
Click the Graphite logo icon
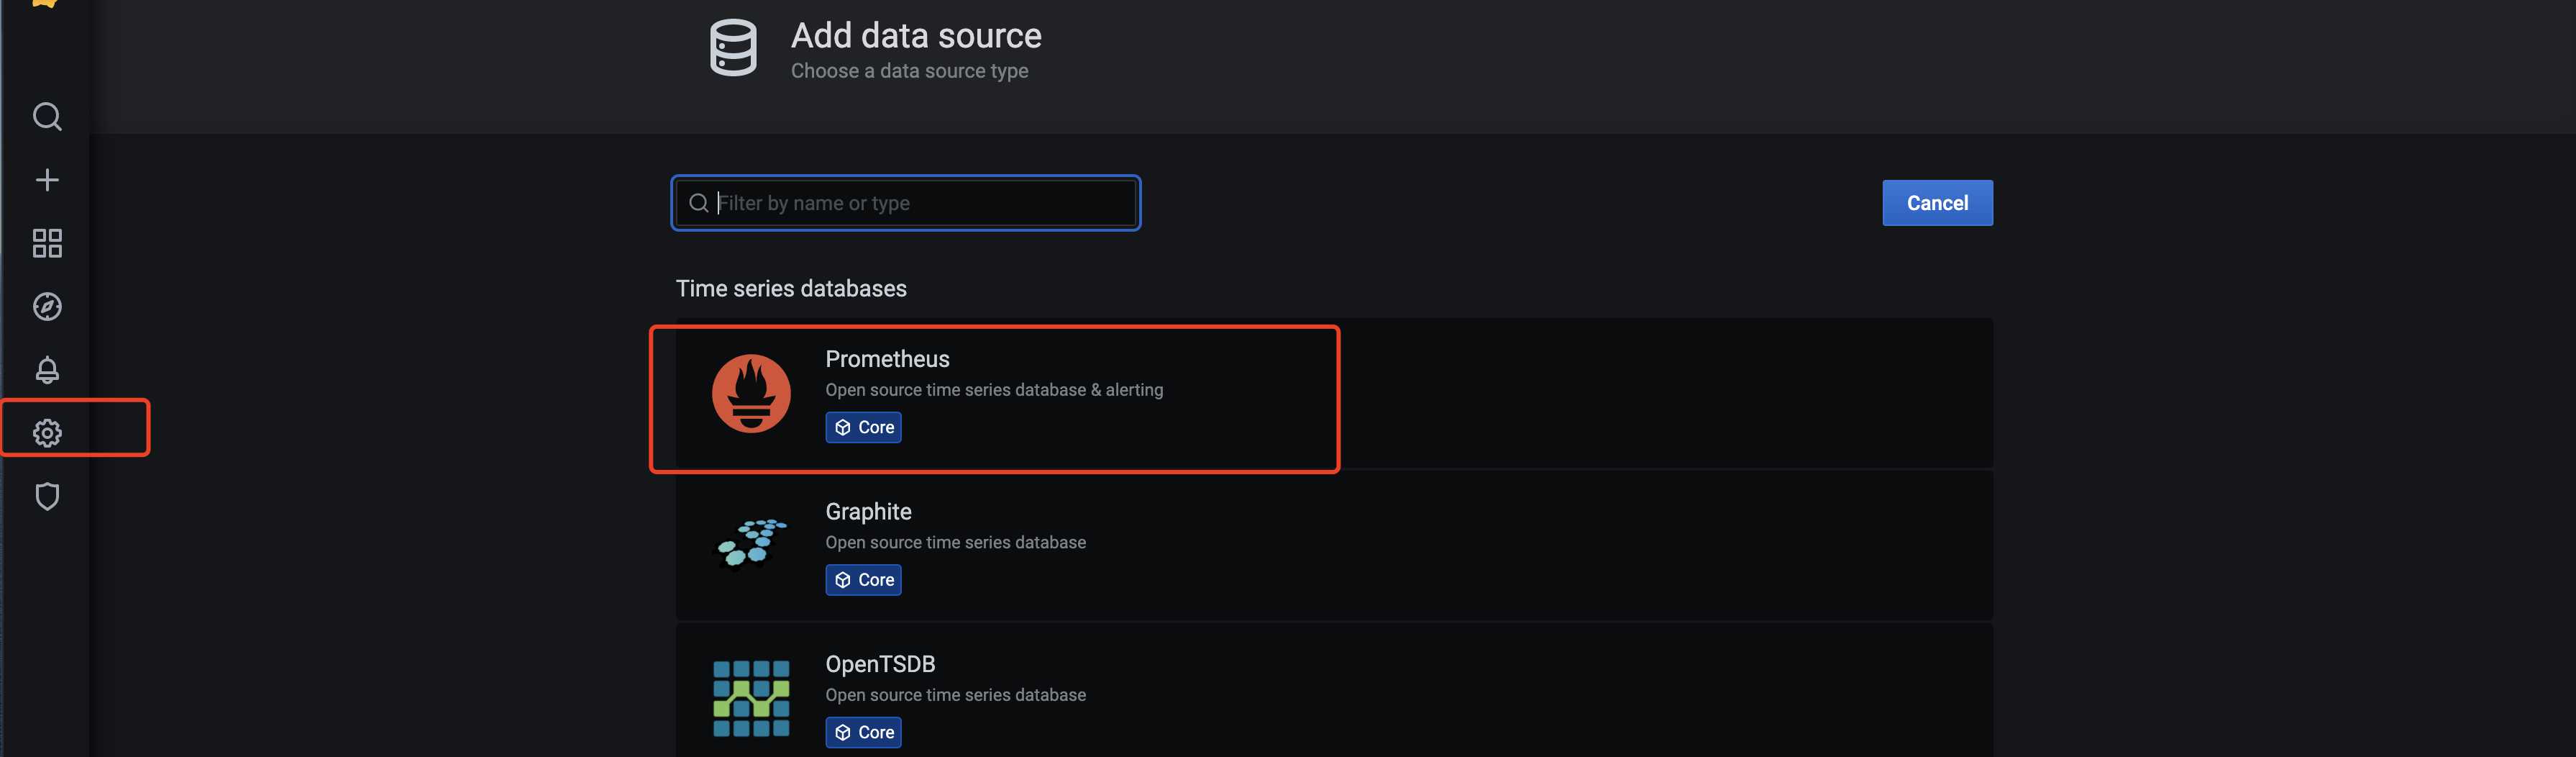click(751, 545)
